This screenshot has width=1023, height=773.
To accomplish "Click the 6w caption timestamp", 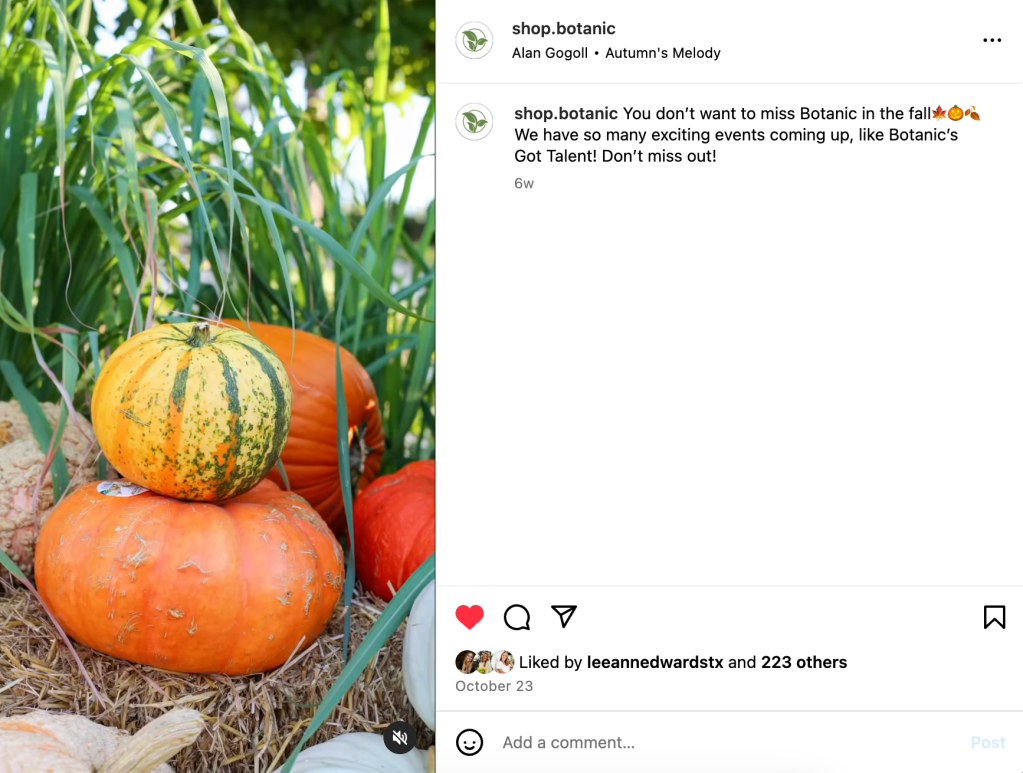I will point(524,183).
